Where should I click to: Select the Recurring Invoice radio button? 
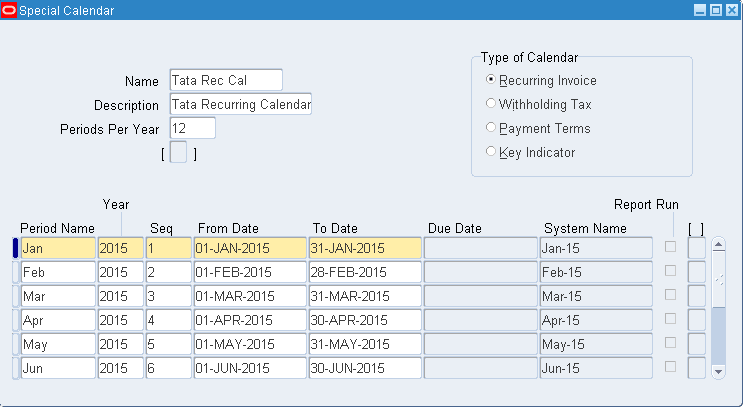click(x=490, y=80)
